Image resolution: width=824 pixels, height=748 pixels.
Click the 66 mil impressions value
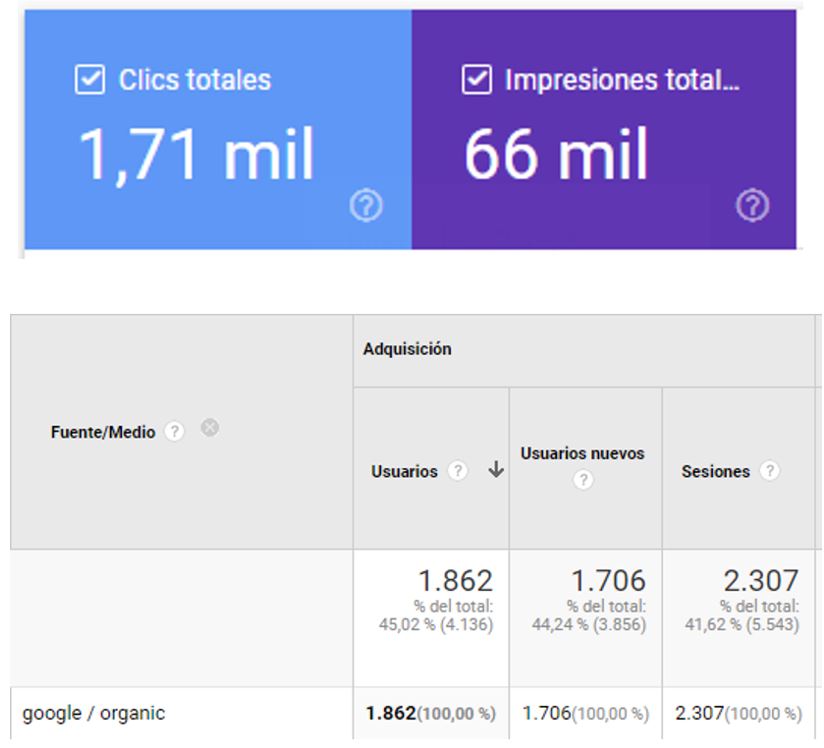[556, 156]
